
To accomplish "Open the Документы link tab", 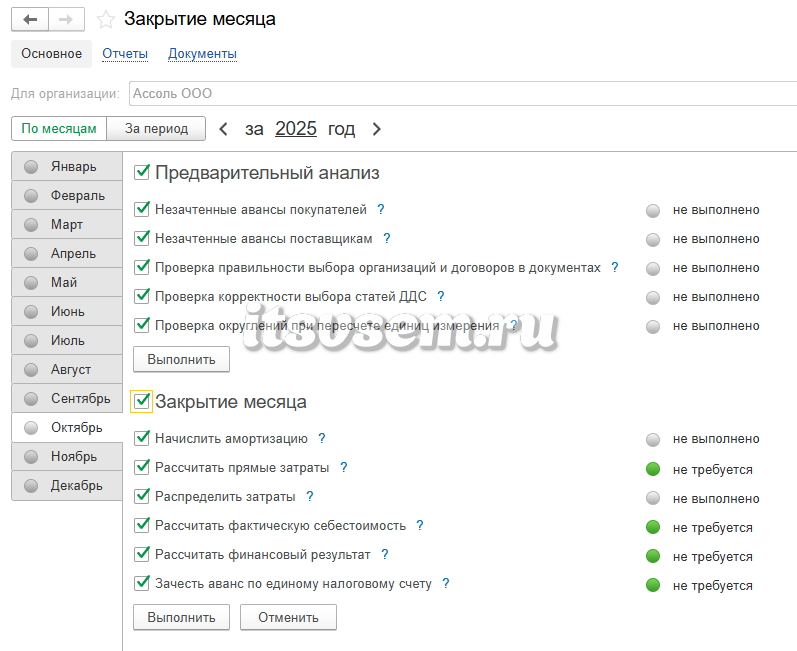I will click(202, 54).
